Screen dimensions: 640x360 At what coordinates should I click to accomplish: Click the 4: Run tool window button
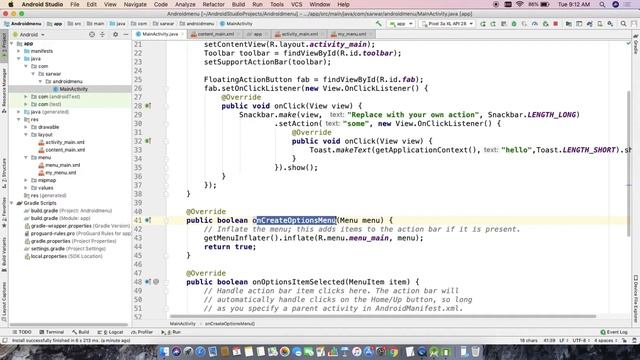171,332
